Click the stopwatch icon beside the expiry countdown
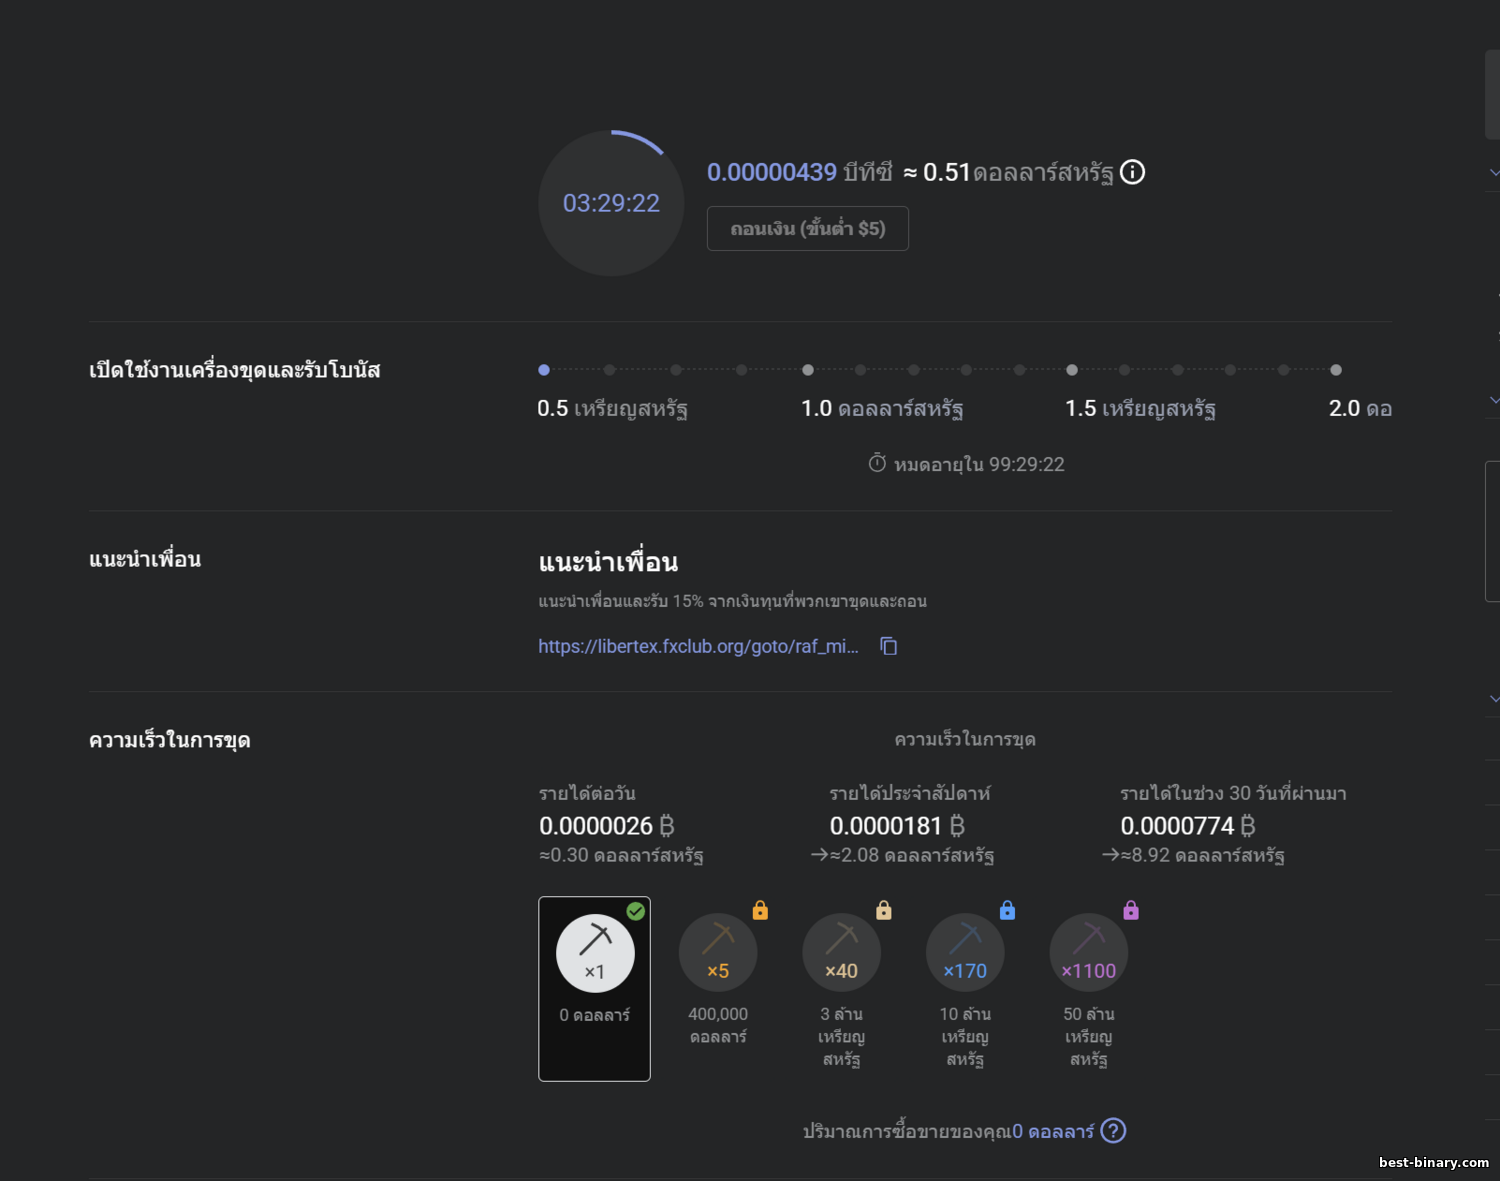This screenshot has width=1500, height=1181. 877,463
